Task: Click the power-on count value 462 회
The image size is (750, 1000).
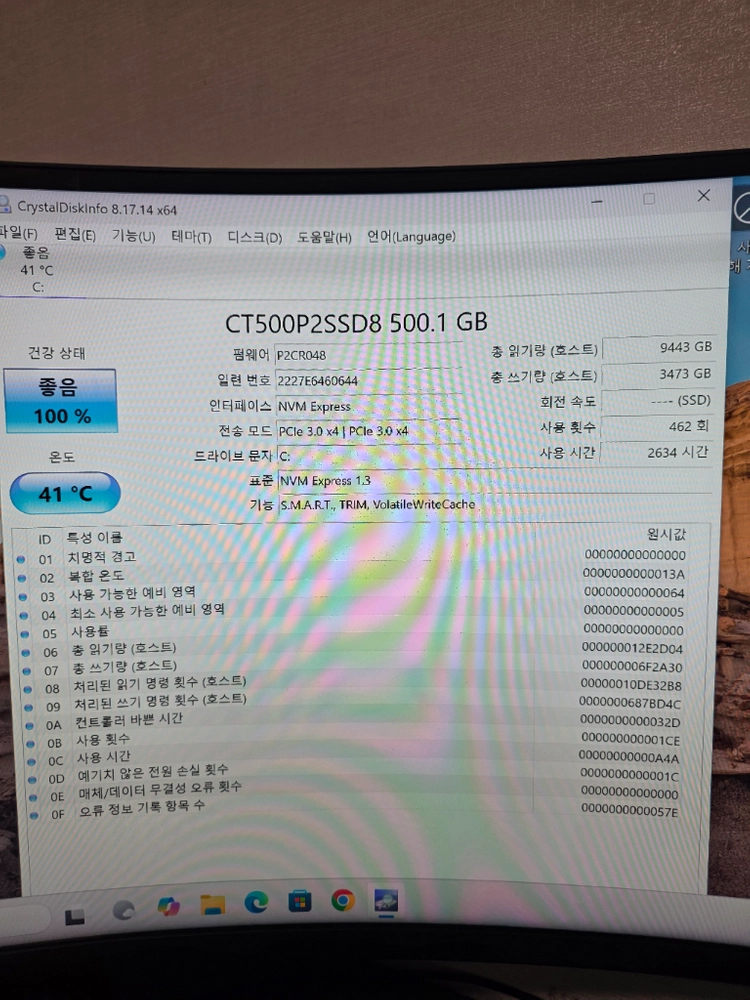Action: click(x=656, y=427)
